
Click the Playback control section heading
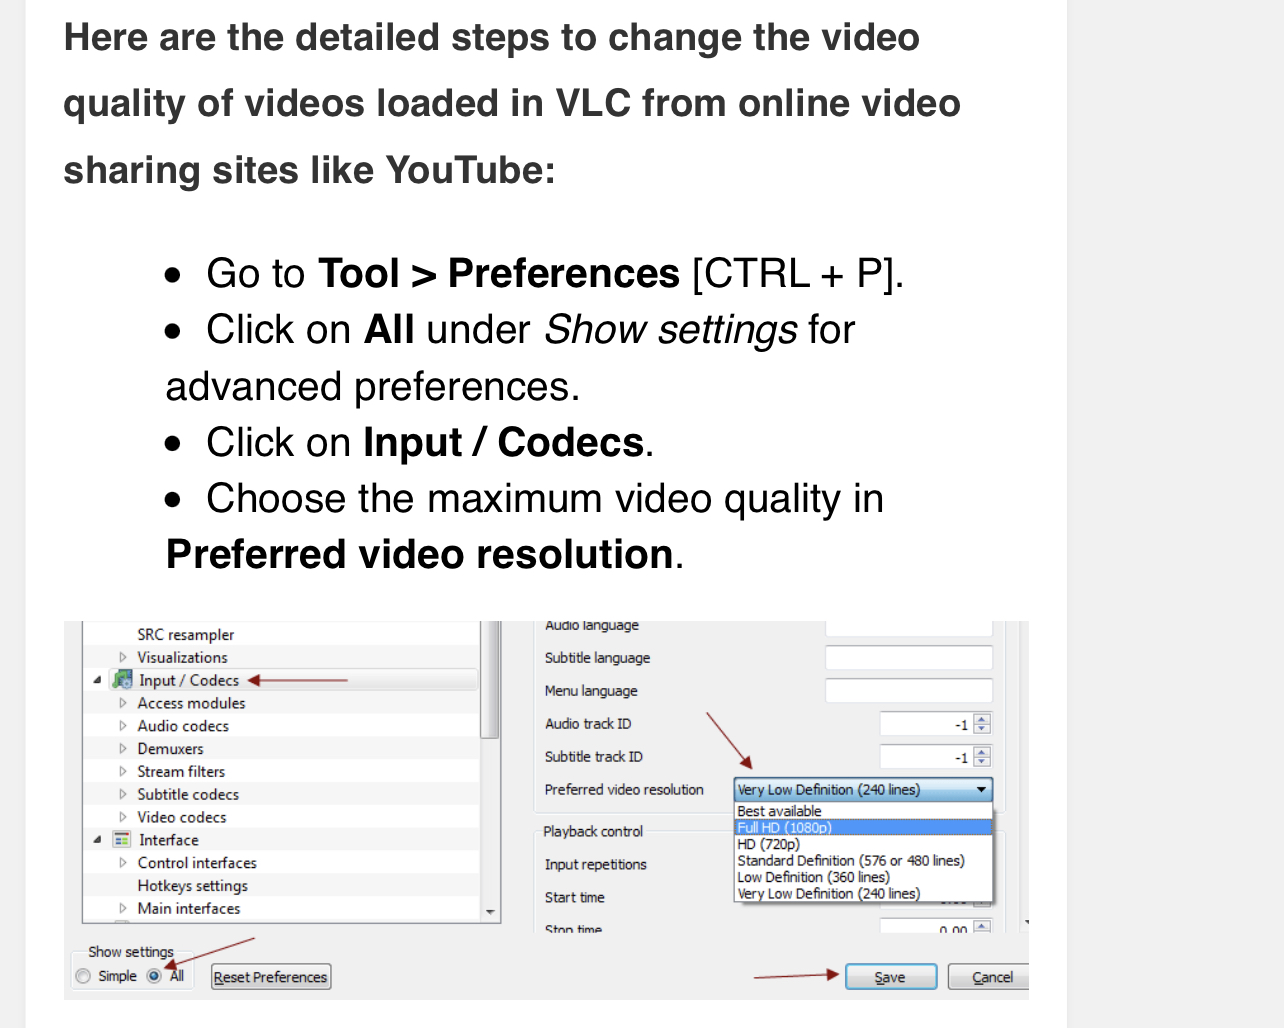pos(593,831)
